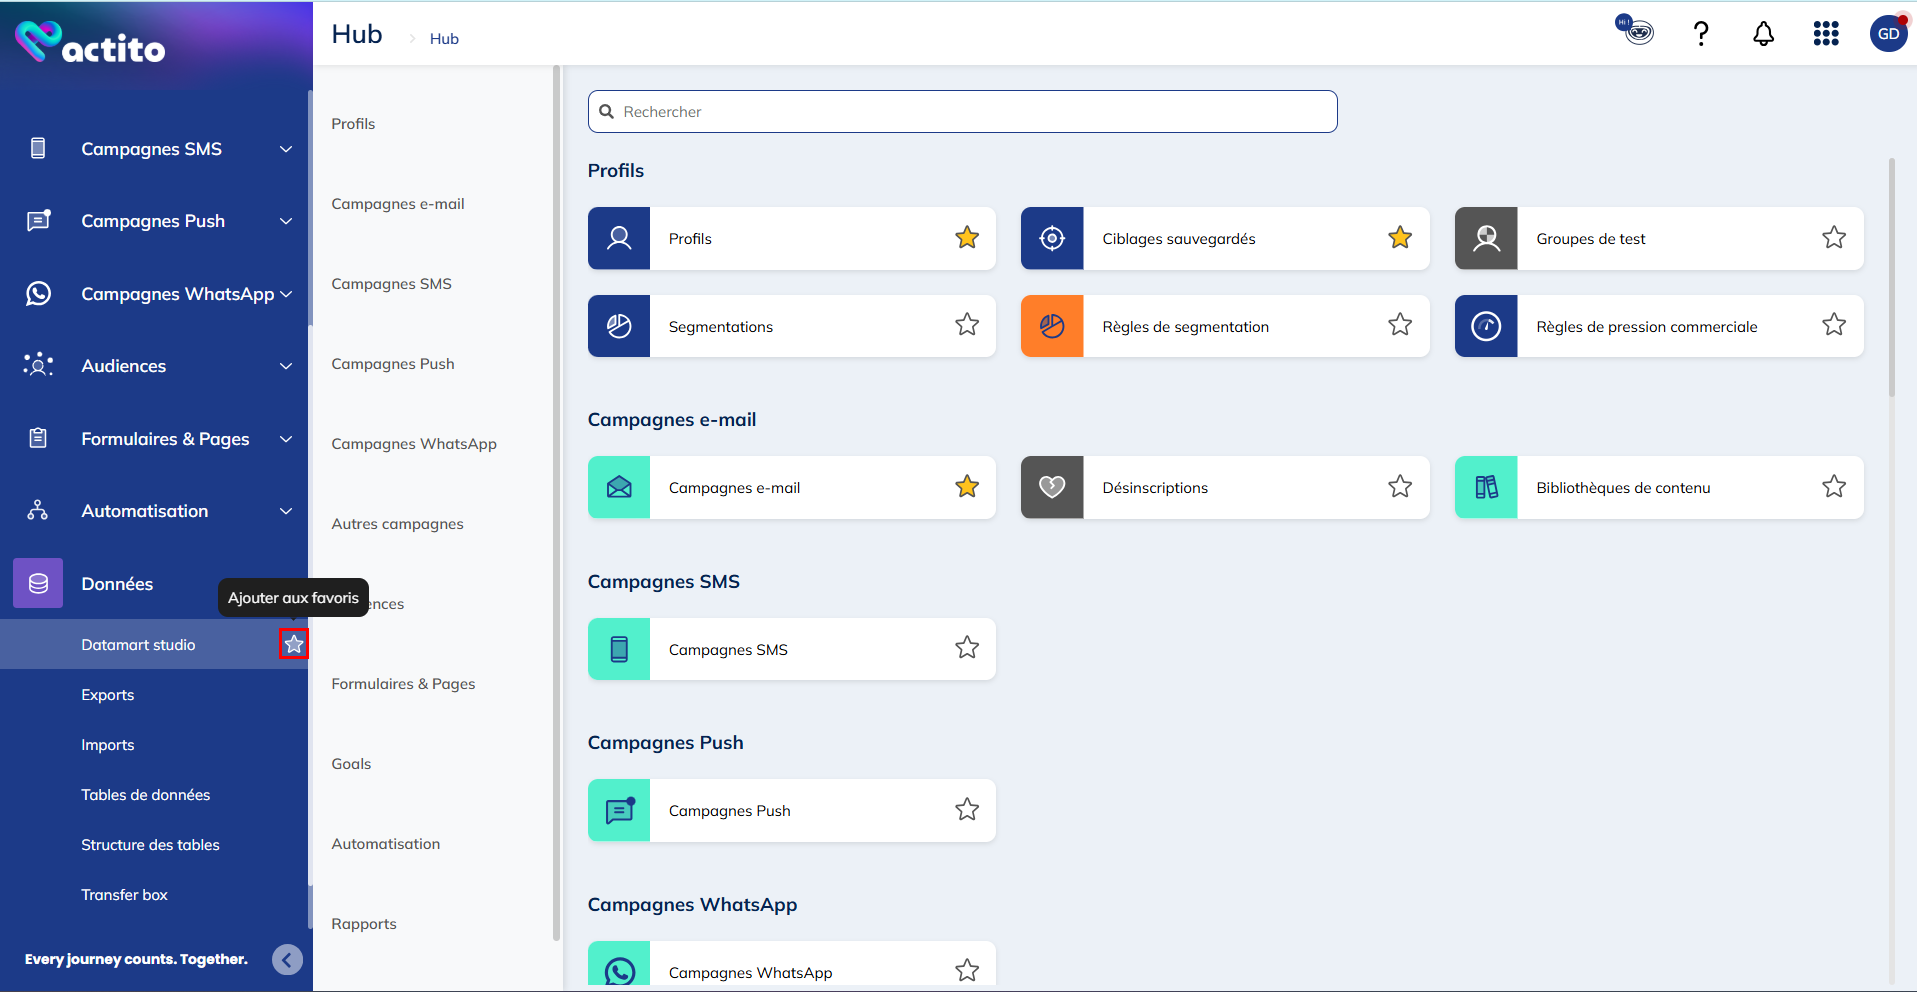Unfavorite the Profils tile star

click(x=966, y=238)
